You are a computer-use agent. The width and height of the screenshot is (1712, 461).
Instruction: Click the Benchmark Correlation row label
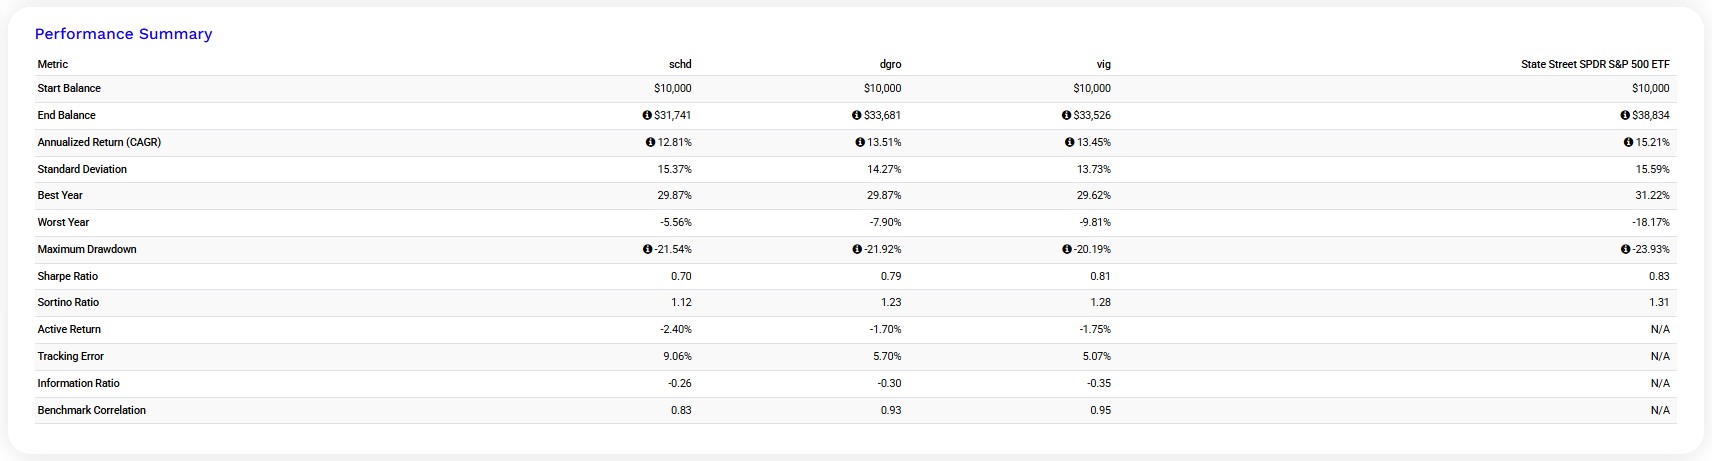pyautogui.click(x=92, y=410)
